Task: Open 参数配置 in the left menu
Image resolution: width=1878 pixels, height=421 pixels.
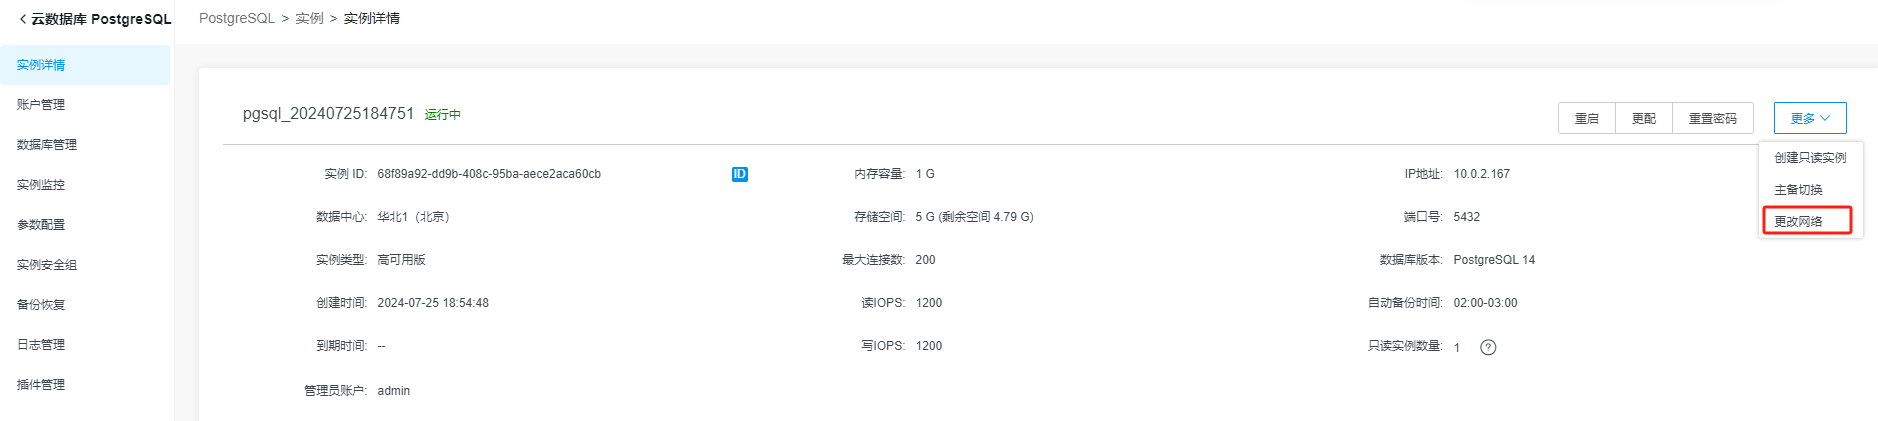Action: [41, 225]
